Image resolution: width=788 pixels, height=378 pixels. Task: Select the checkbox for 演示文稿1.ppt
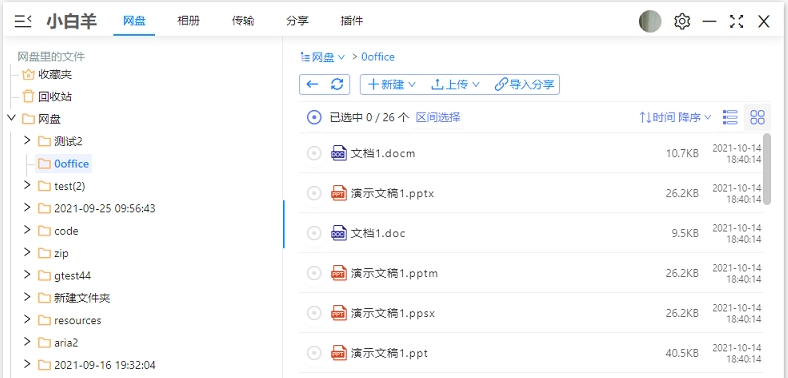(x=314, y=353)
